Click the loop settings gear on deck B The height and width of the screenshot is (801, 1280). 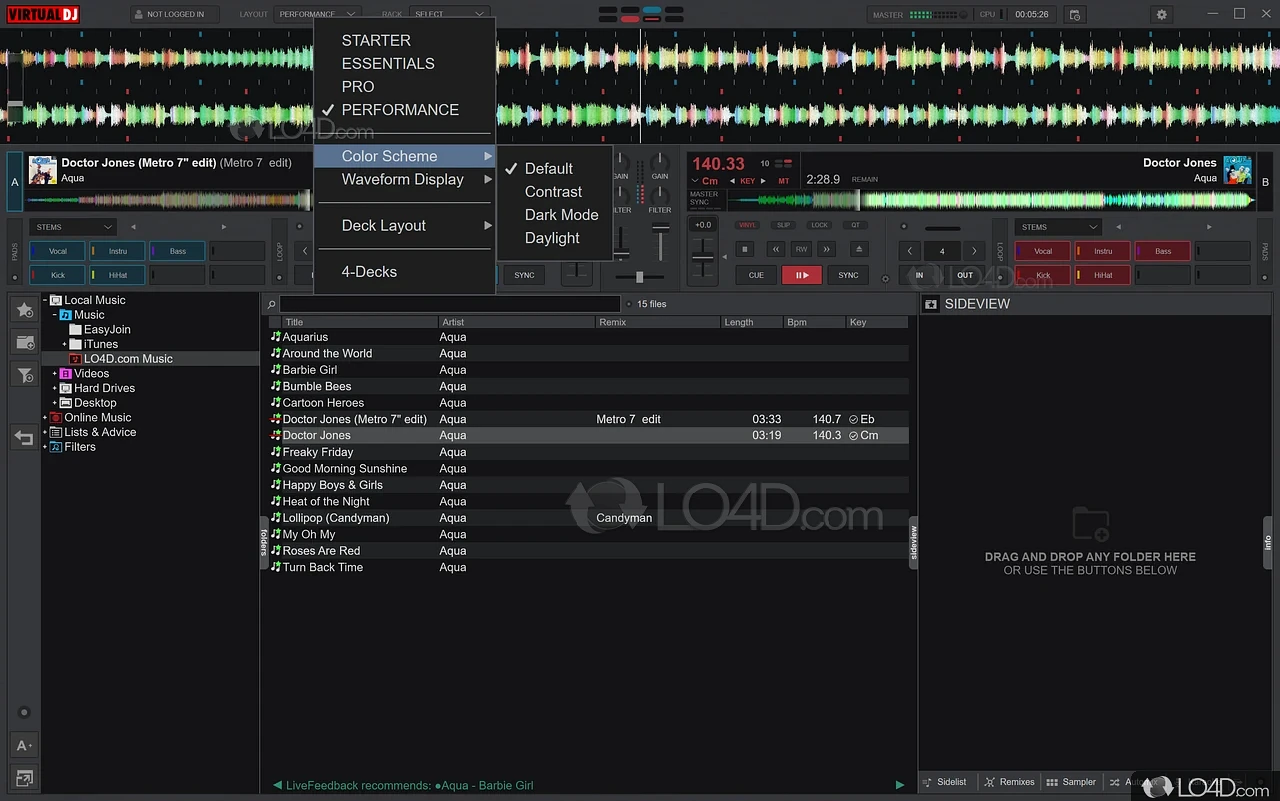(884, 277)
